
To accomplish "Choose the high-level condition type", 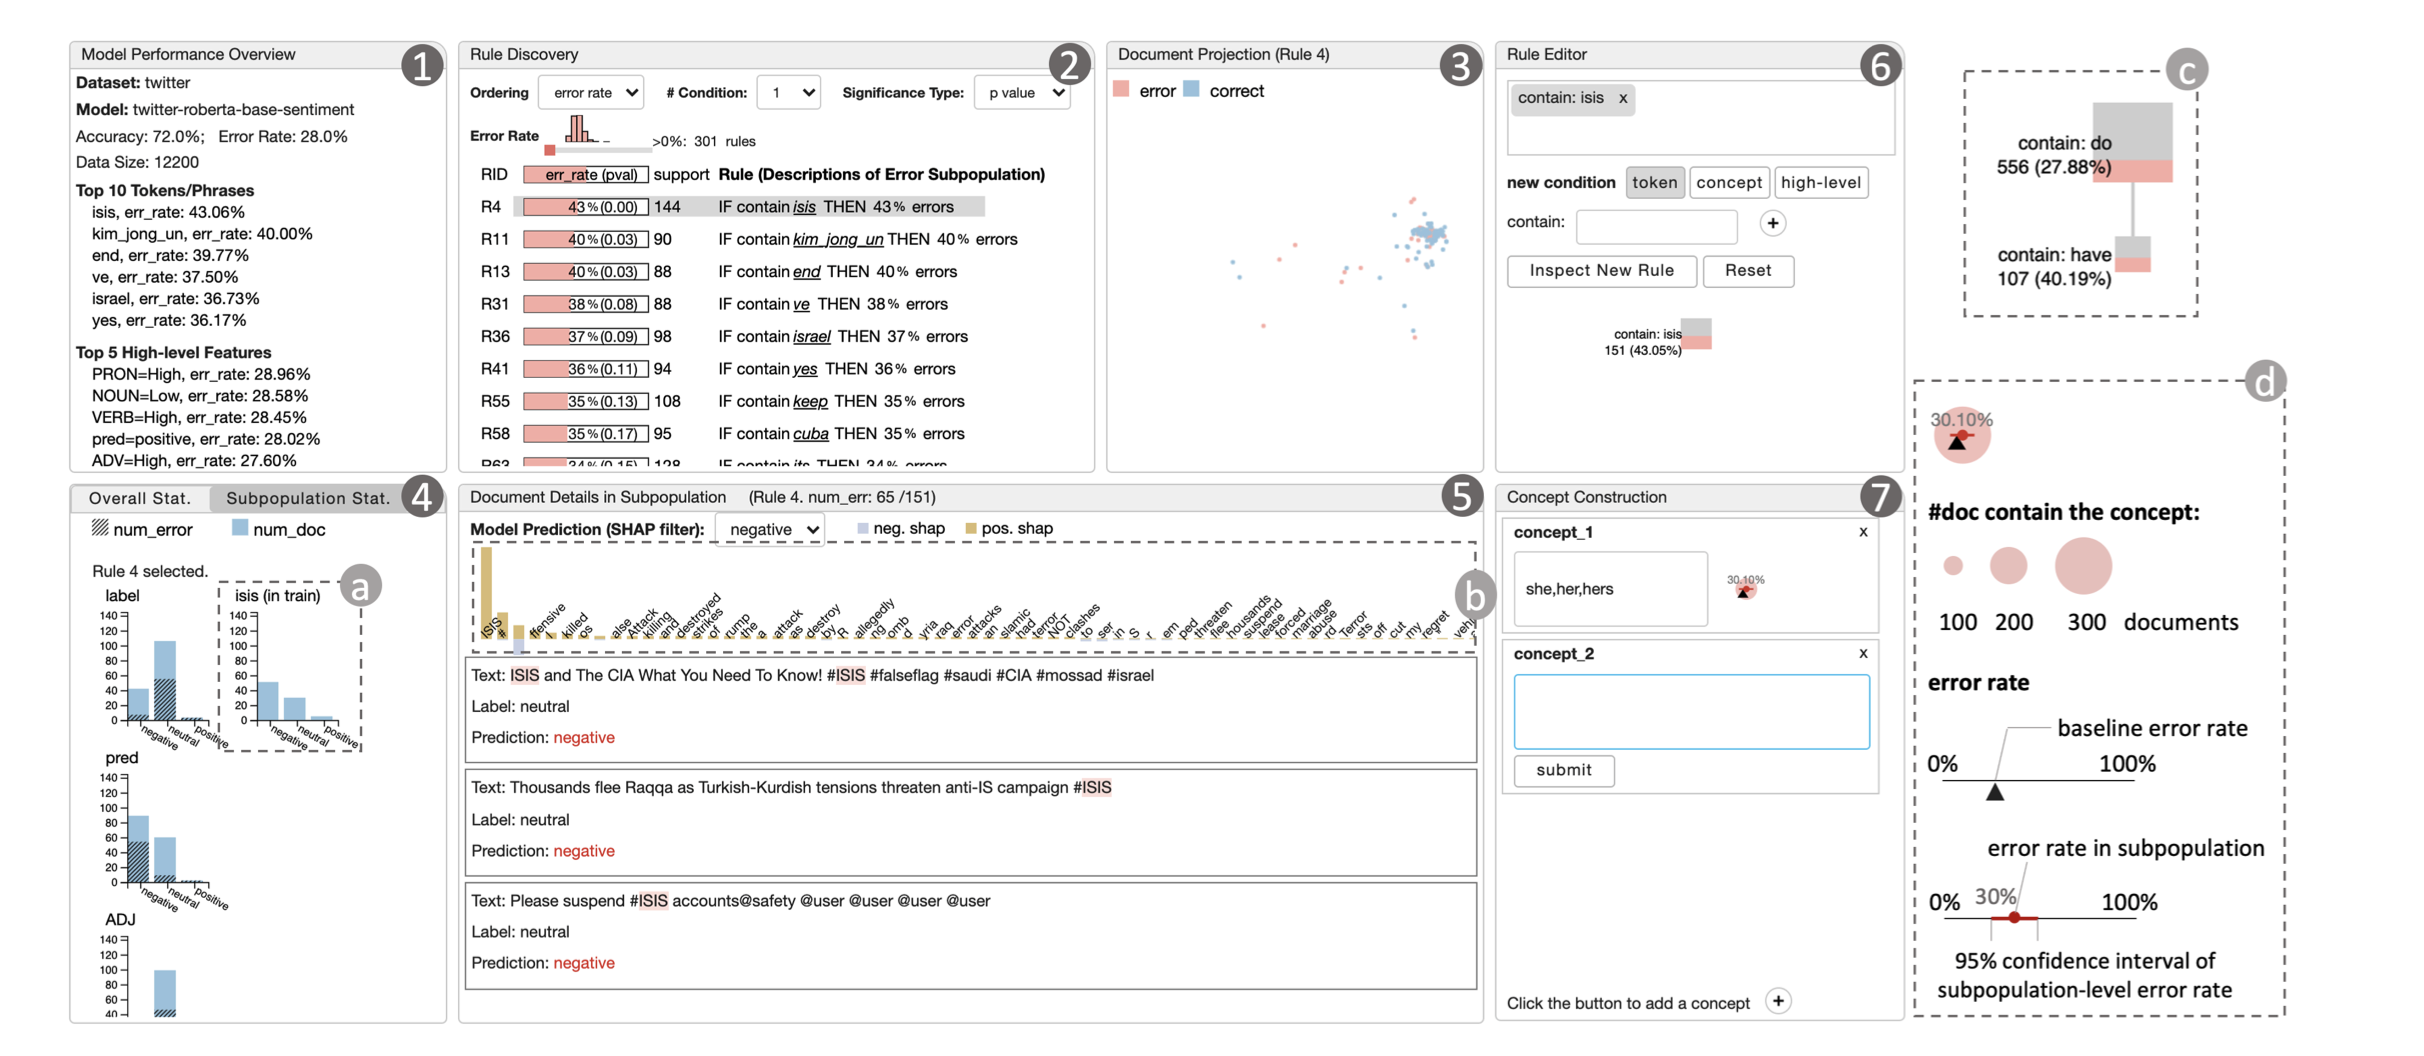I will click(x=1820, y=182).
